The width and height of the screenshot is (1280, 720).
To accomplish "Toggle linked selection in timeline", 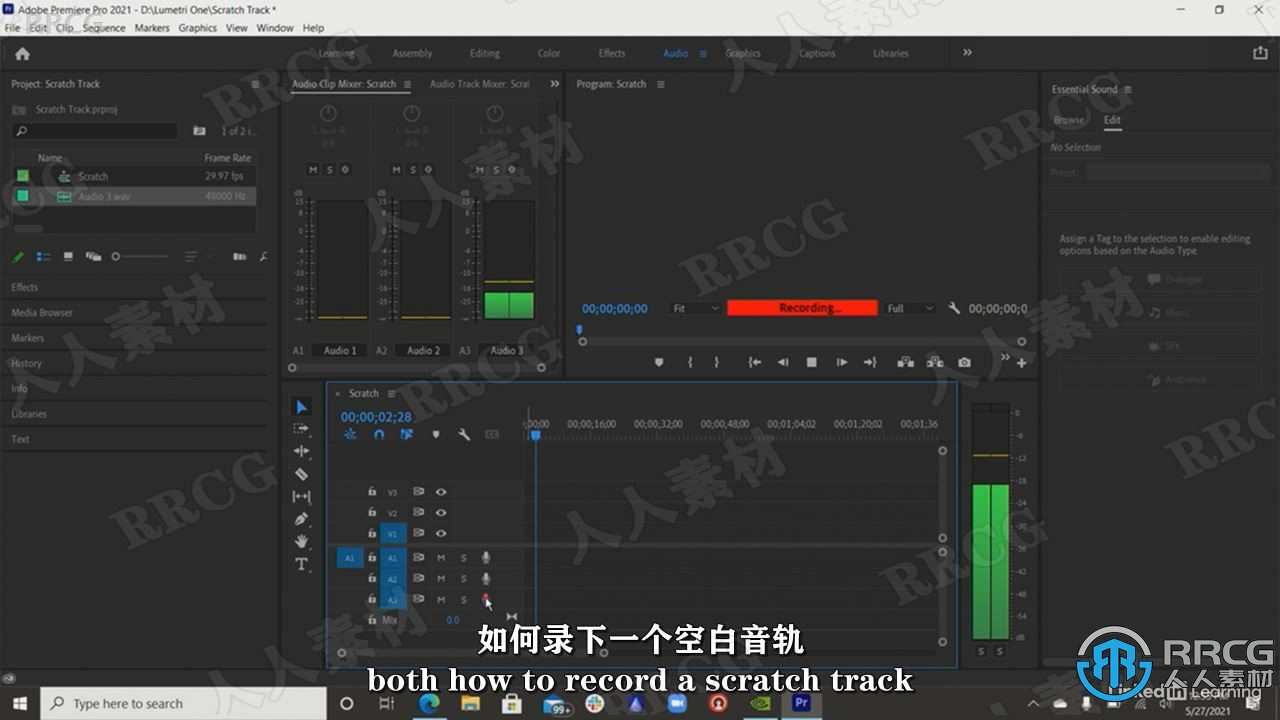I will 407,435.
